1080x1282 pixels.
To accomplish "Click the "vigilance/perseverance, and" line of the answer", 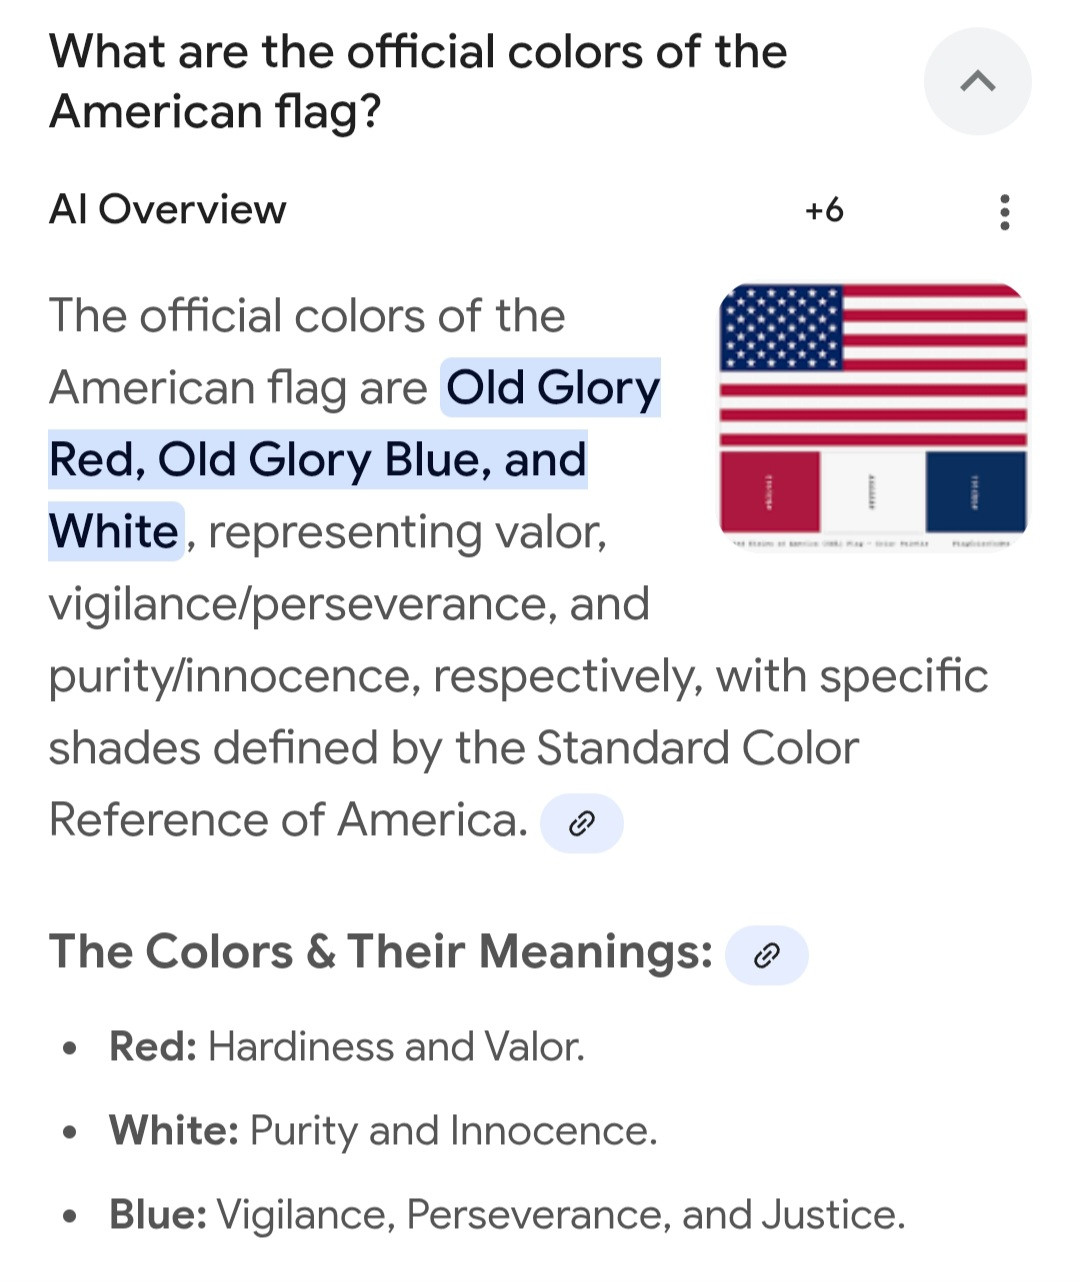I will 349,604.
